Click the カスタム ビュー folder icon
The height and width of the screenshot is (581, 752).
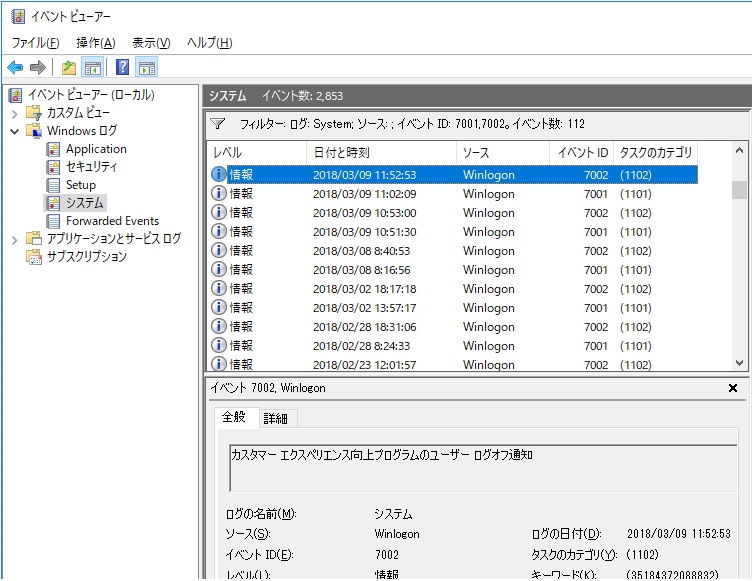click(x=34, y=113)
